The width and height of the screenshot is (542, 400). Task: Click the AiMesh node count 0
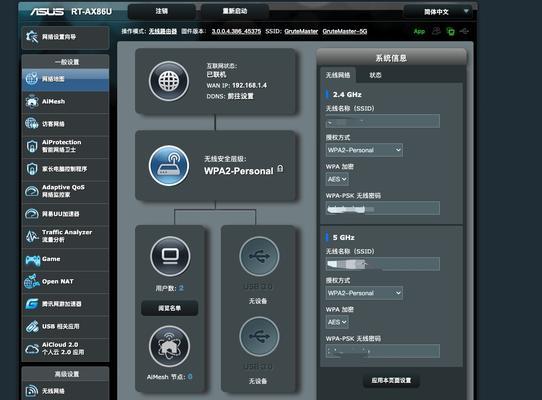[x=190, y=376]
